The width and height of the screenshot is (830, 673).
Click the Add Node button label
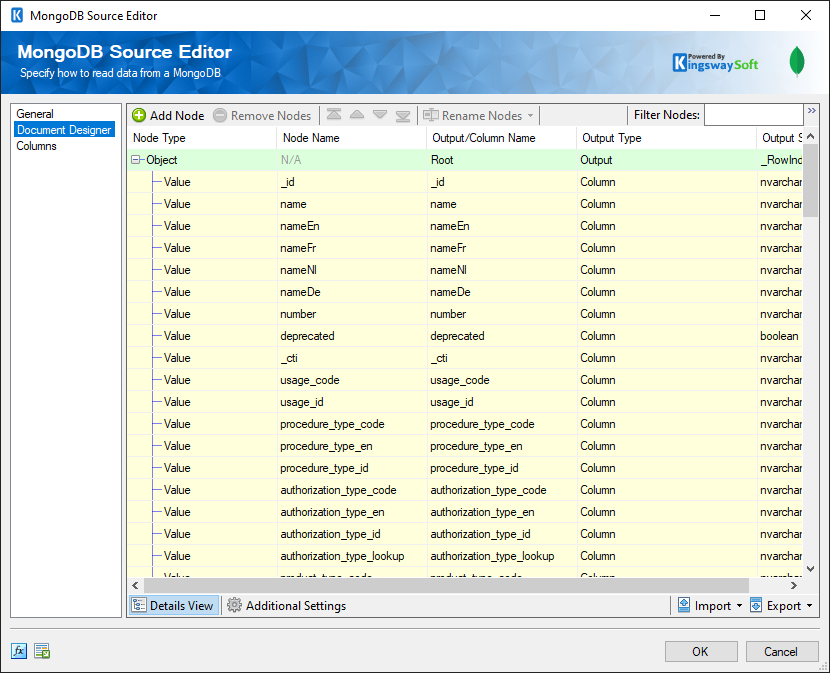pyautogui.click(x=177, y=115)
